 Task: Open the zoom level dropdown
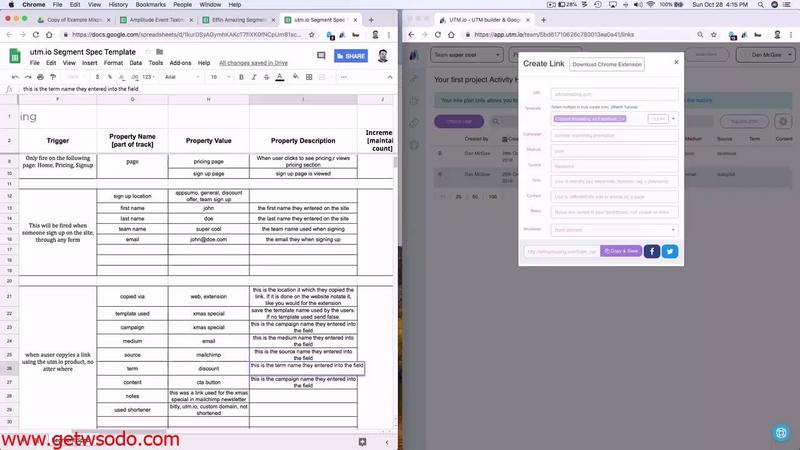(x=76, y=77)
